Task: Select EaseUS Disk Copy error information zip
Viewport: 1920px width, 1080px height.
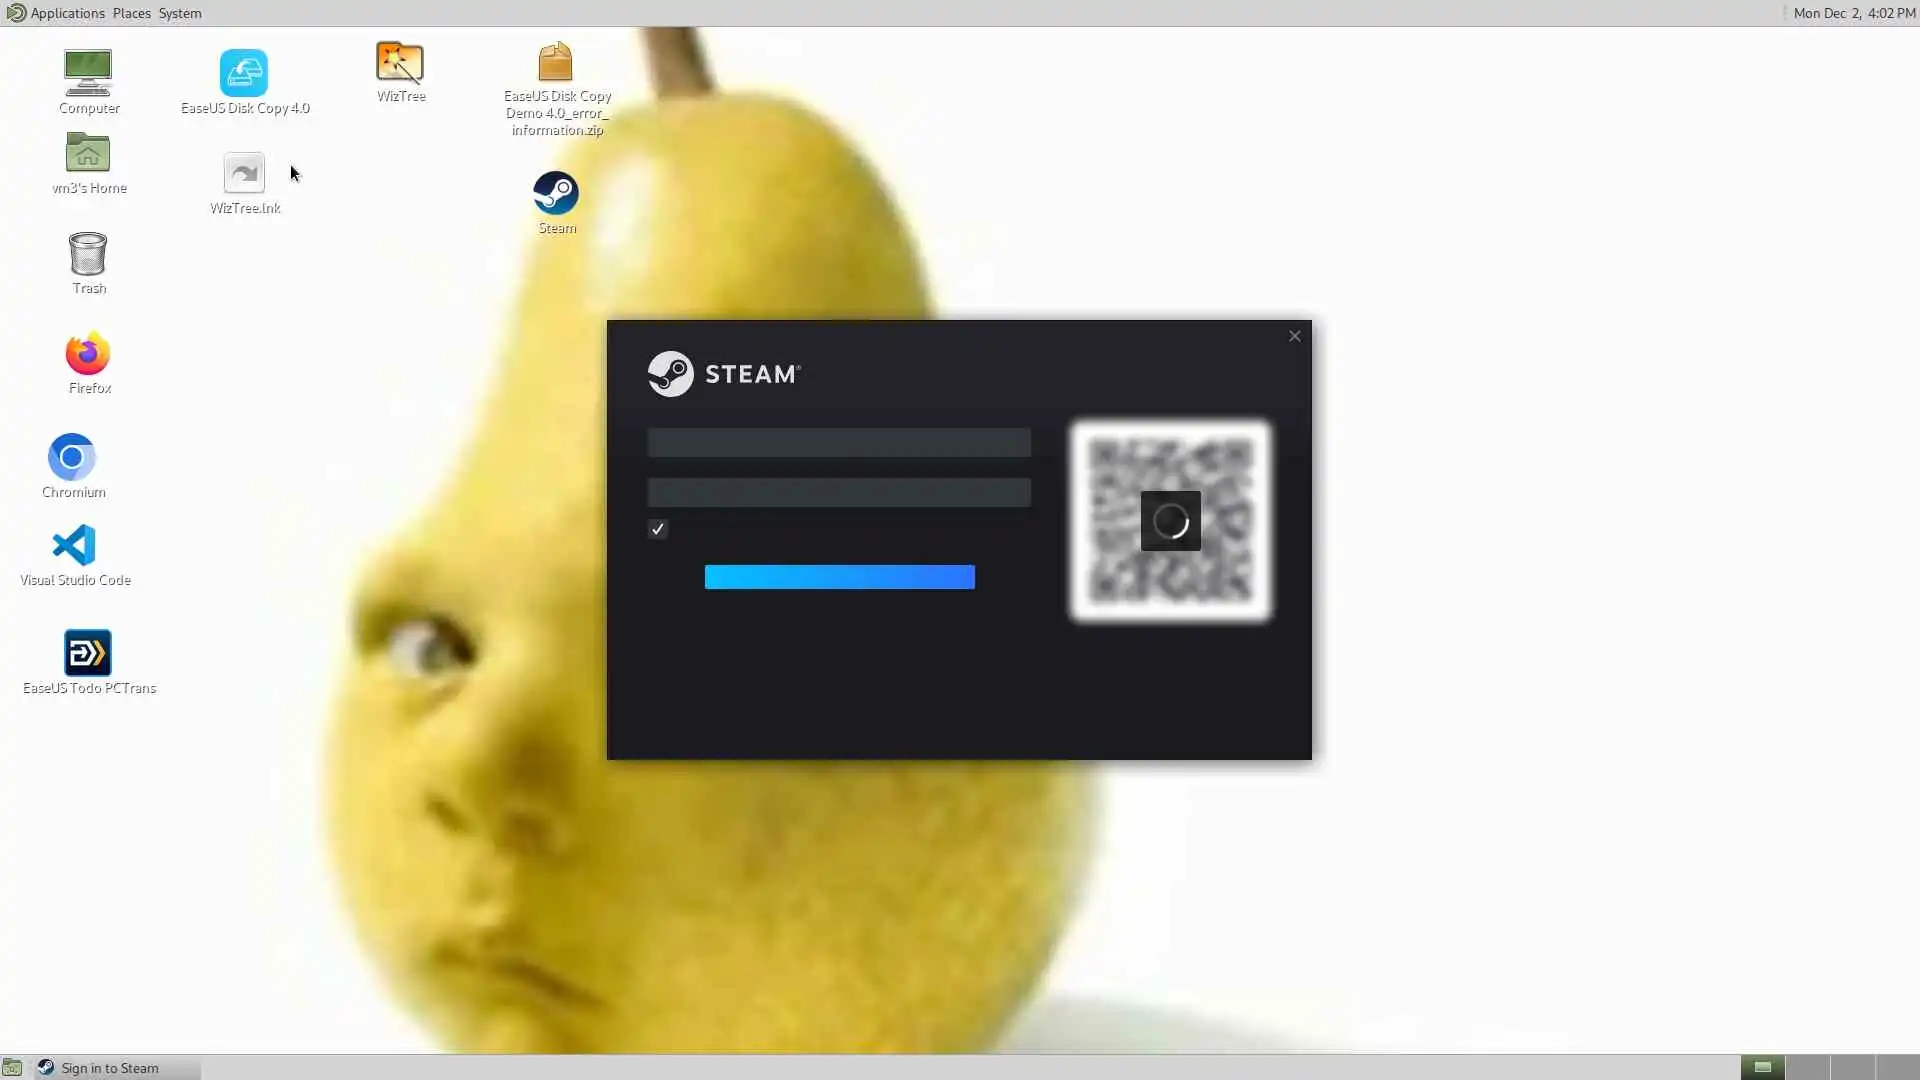Action: pyautogui.click(x=556, y=64)
